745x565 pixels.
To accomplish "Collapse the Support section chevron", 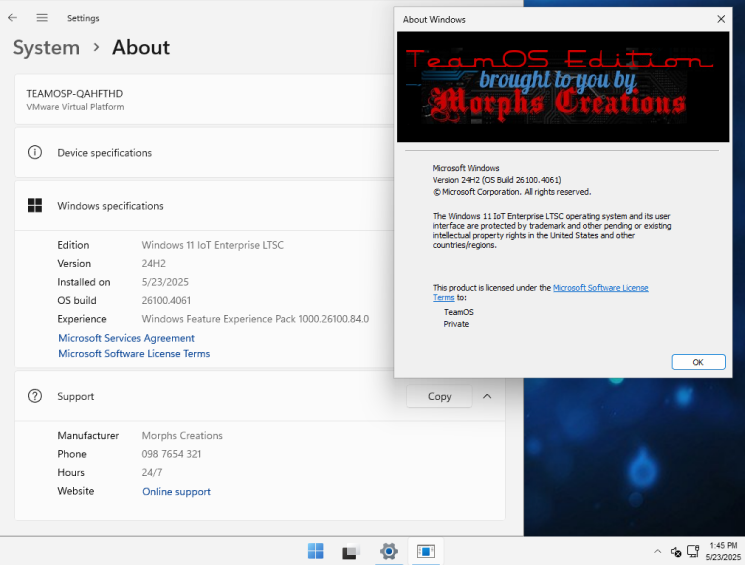I will pyautogui.click(x=487, y=396).
